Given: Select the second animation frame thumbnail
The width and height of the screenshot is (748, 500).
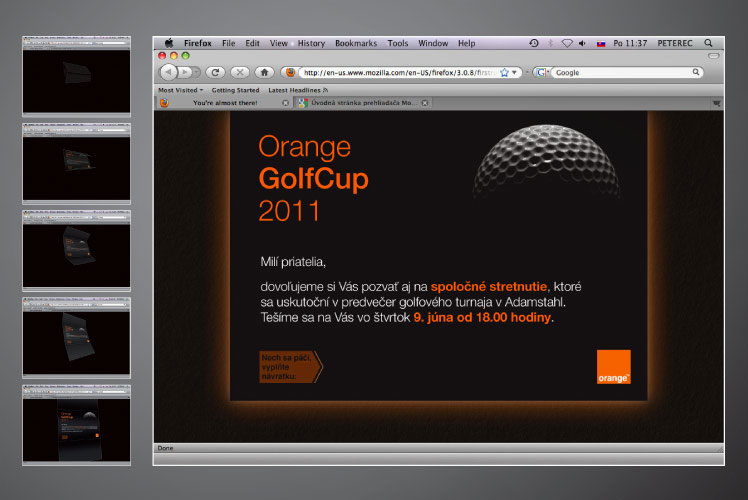Looking at the screenshot, I should click(76, 164).
